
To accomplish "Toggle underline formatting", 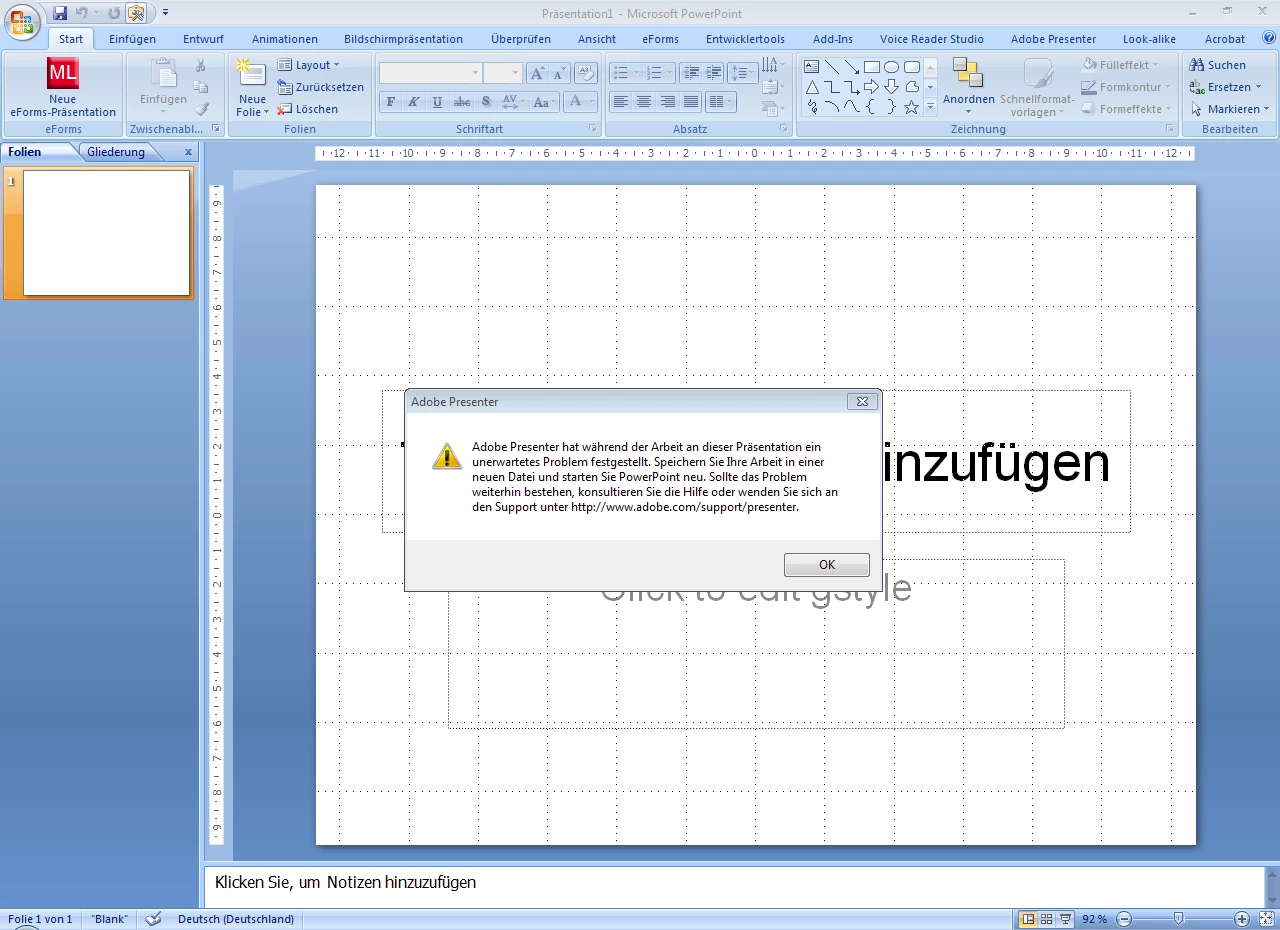I will (437, 102).
